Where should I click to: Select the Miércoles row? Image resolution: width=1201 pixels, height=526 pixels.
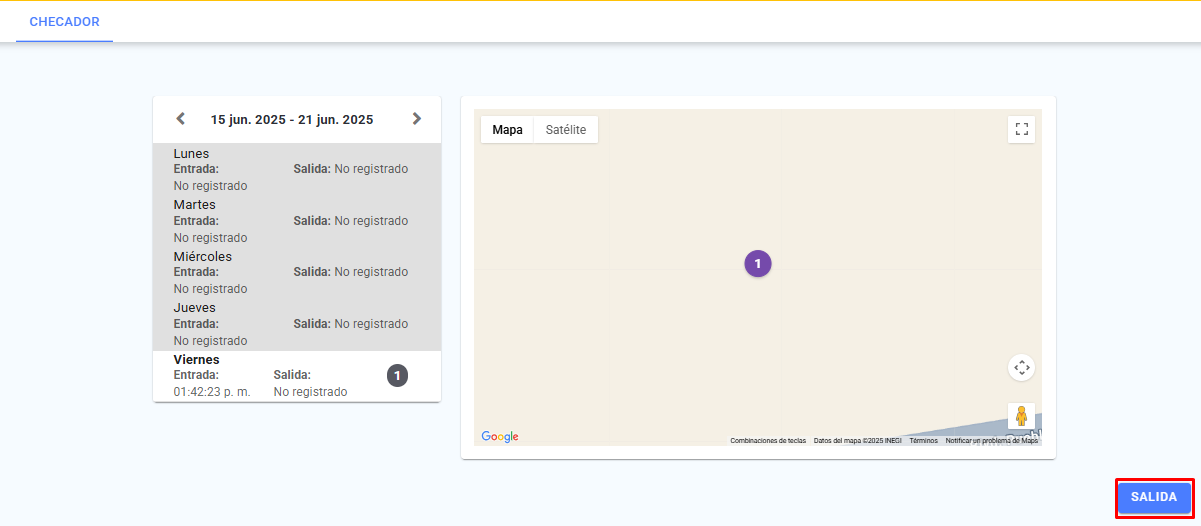click(297, 272)
